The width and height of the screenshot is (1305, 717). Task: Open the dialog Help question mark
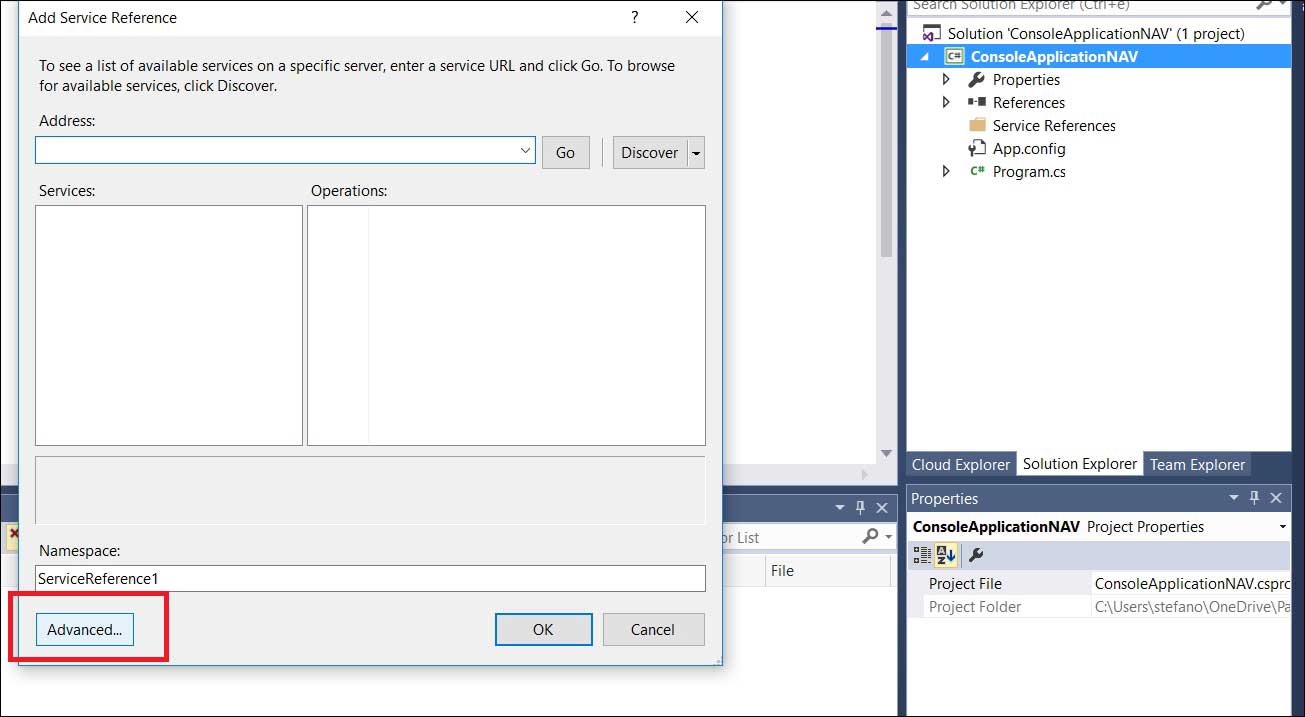635,17
